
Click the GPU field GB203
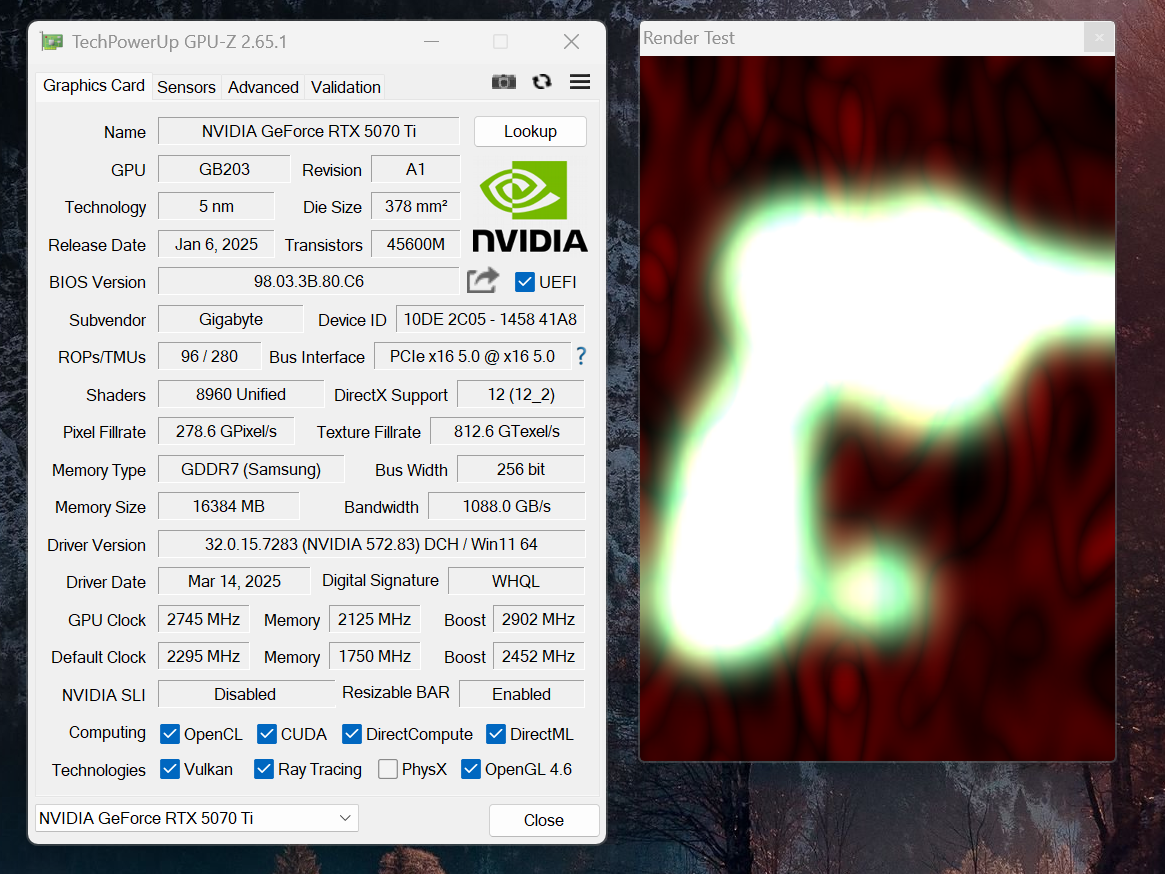click(224, 169)
